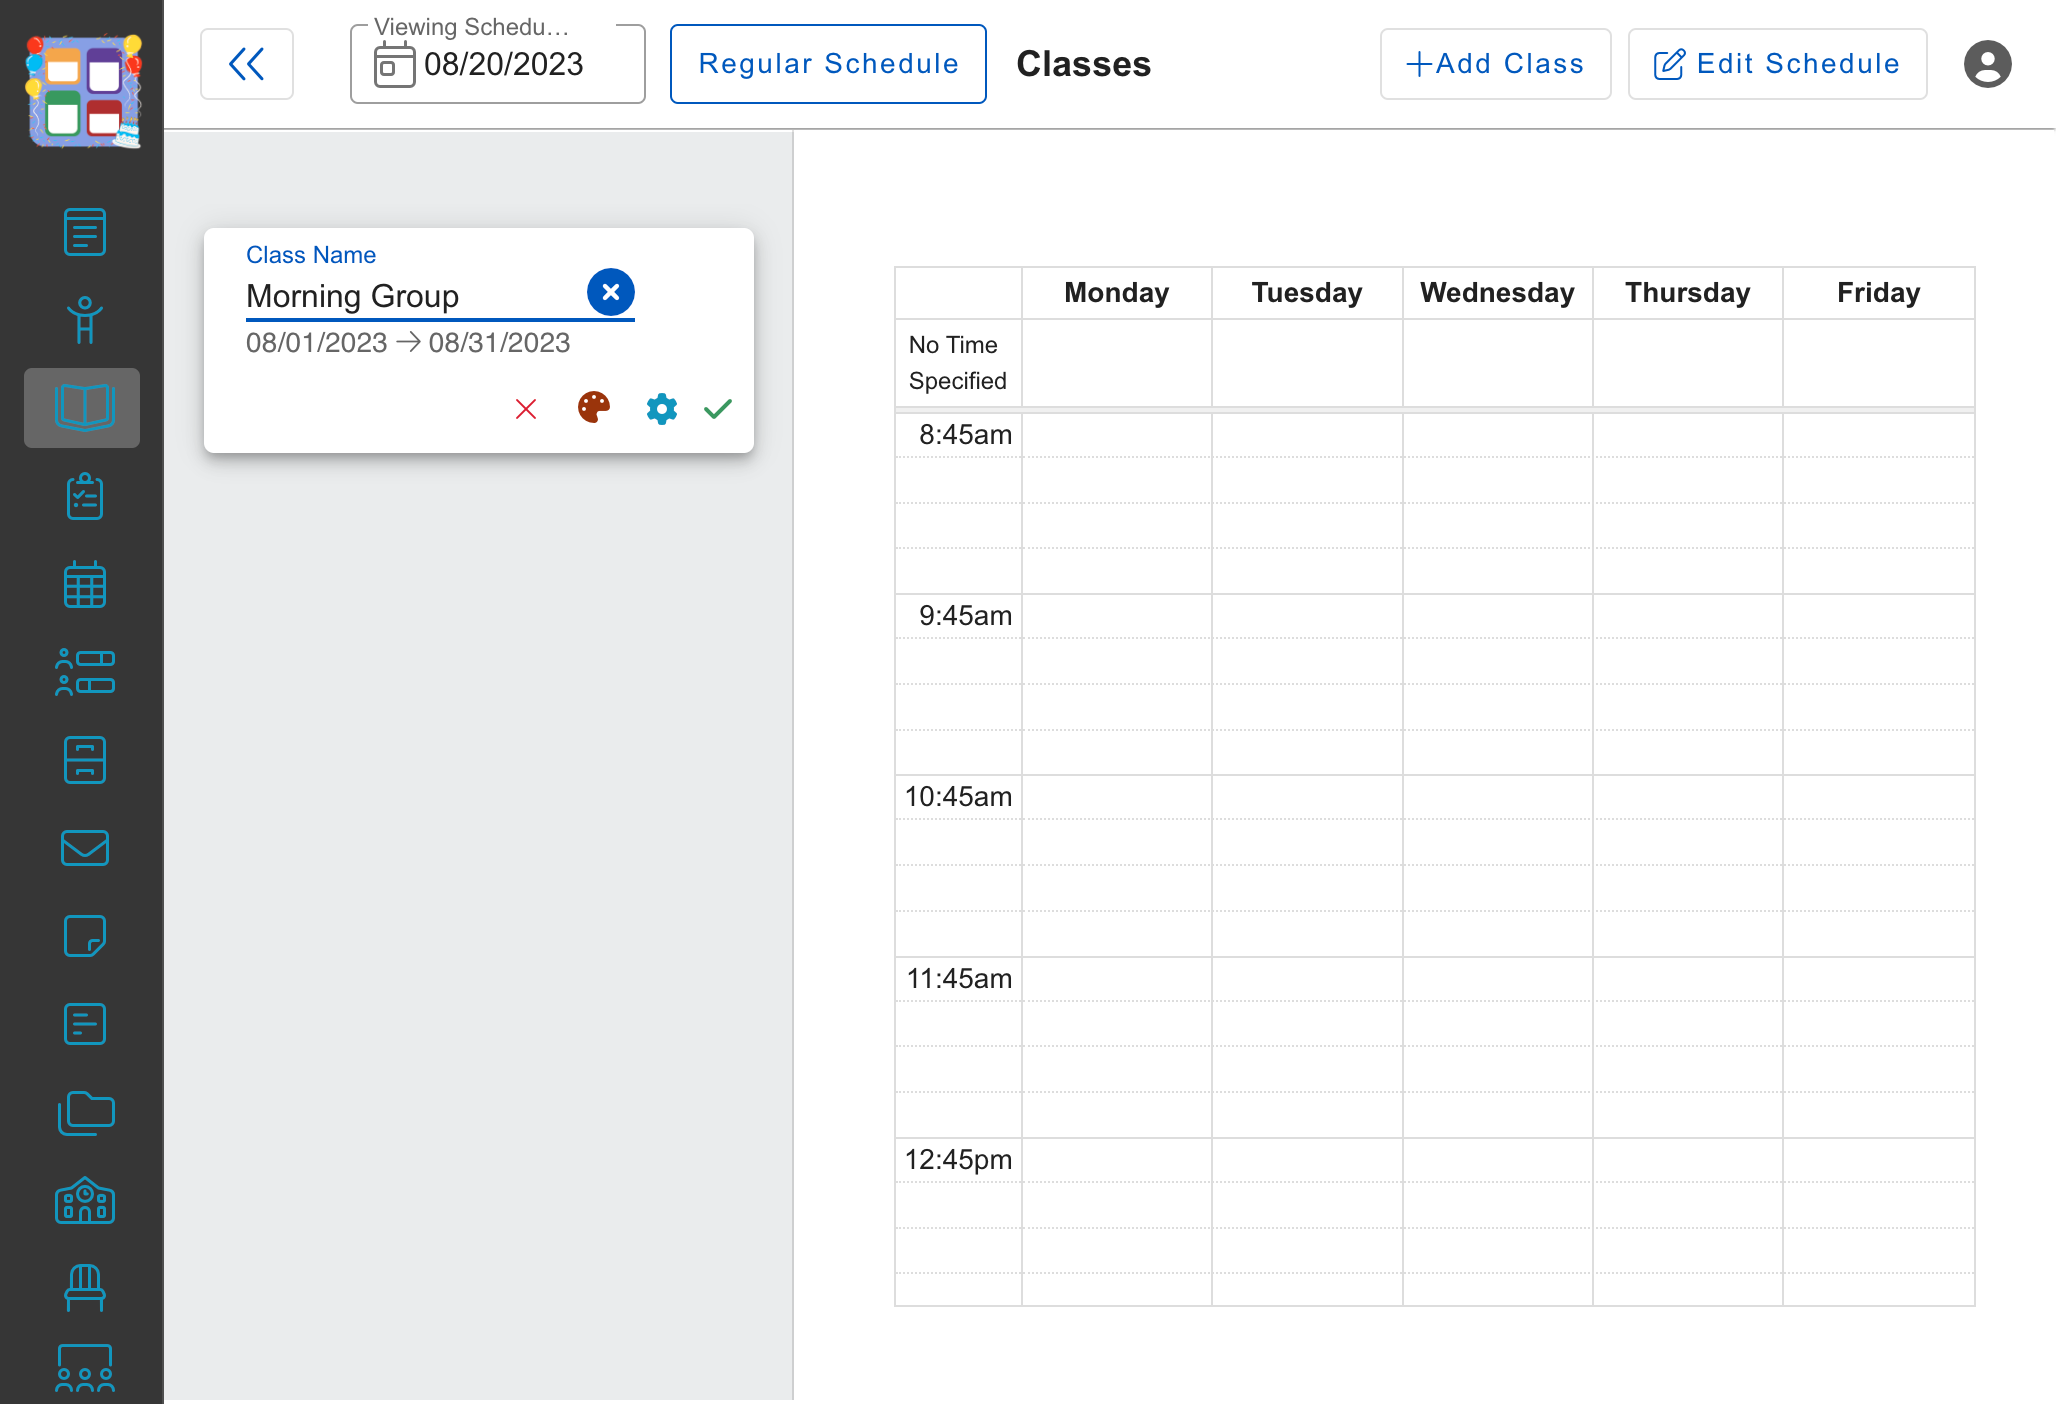The height and width of the screenshot is (1404, 2056).
Task: Select the open book Classes sidebar item
Action: tap(82, 408)
